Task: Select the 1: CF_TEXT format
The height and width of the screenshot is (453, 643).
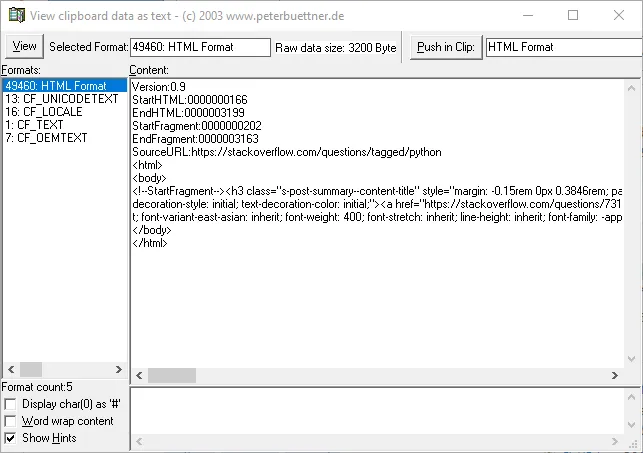Action: (x=34, y=125)
